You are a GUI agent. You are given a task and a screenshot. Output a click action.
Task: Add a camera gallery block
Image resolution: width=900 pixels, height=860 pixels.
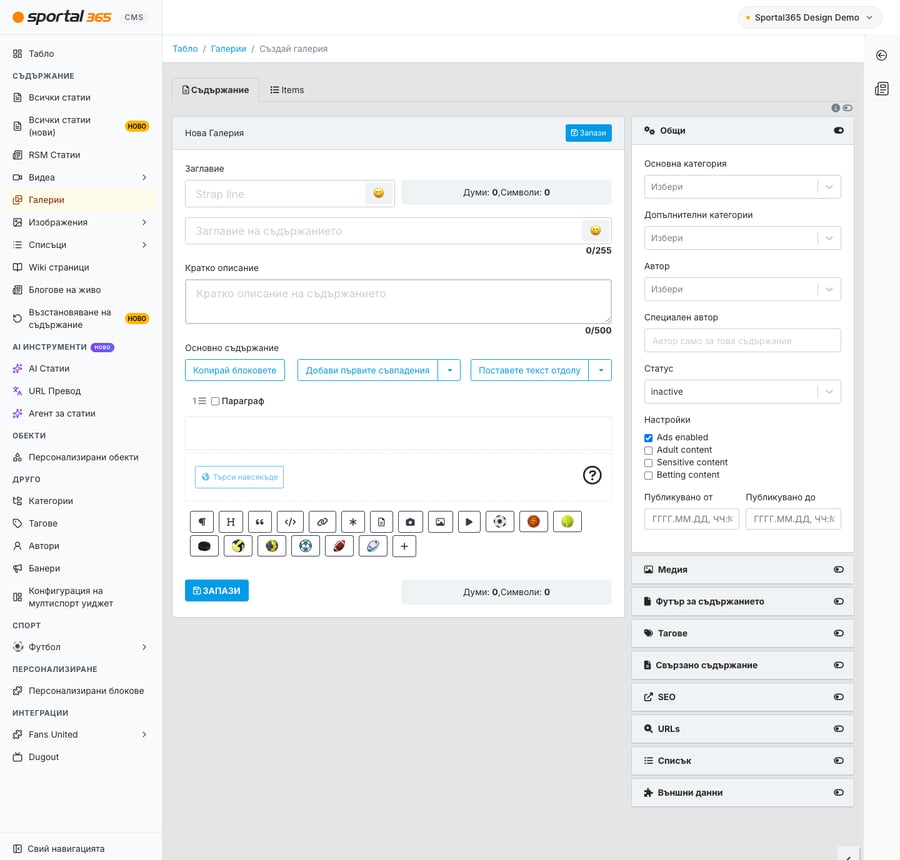[x=410, y=522]
